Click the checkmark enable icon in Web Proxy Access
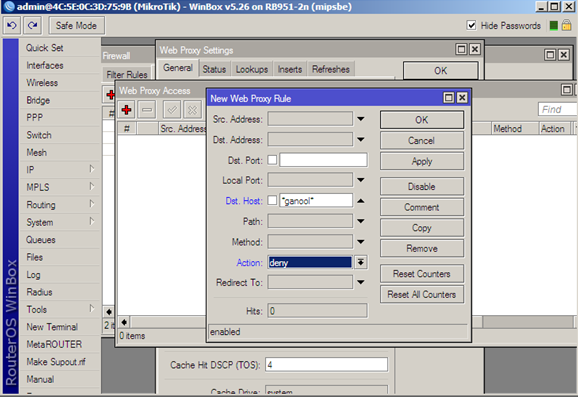This screenshot has width=578, height=397. coord(172,109)
